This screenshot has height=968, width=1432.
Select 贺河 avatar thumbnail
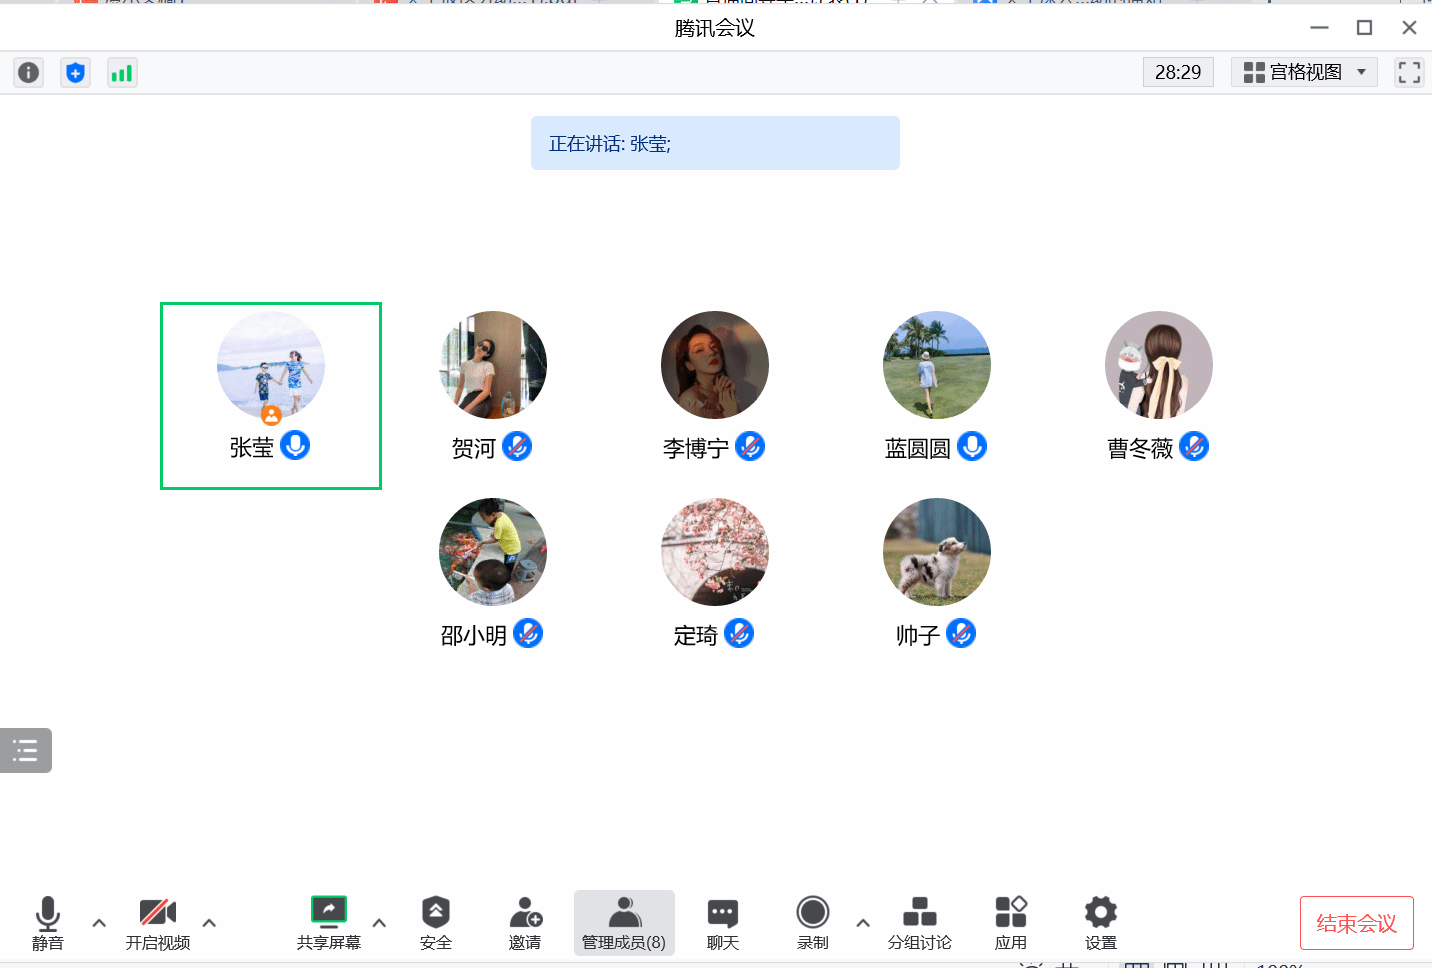493,365
